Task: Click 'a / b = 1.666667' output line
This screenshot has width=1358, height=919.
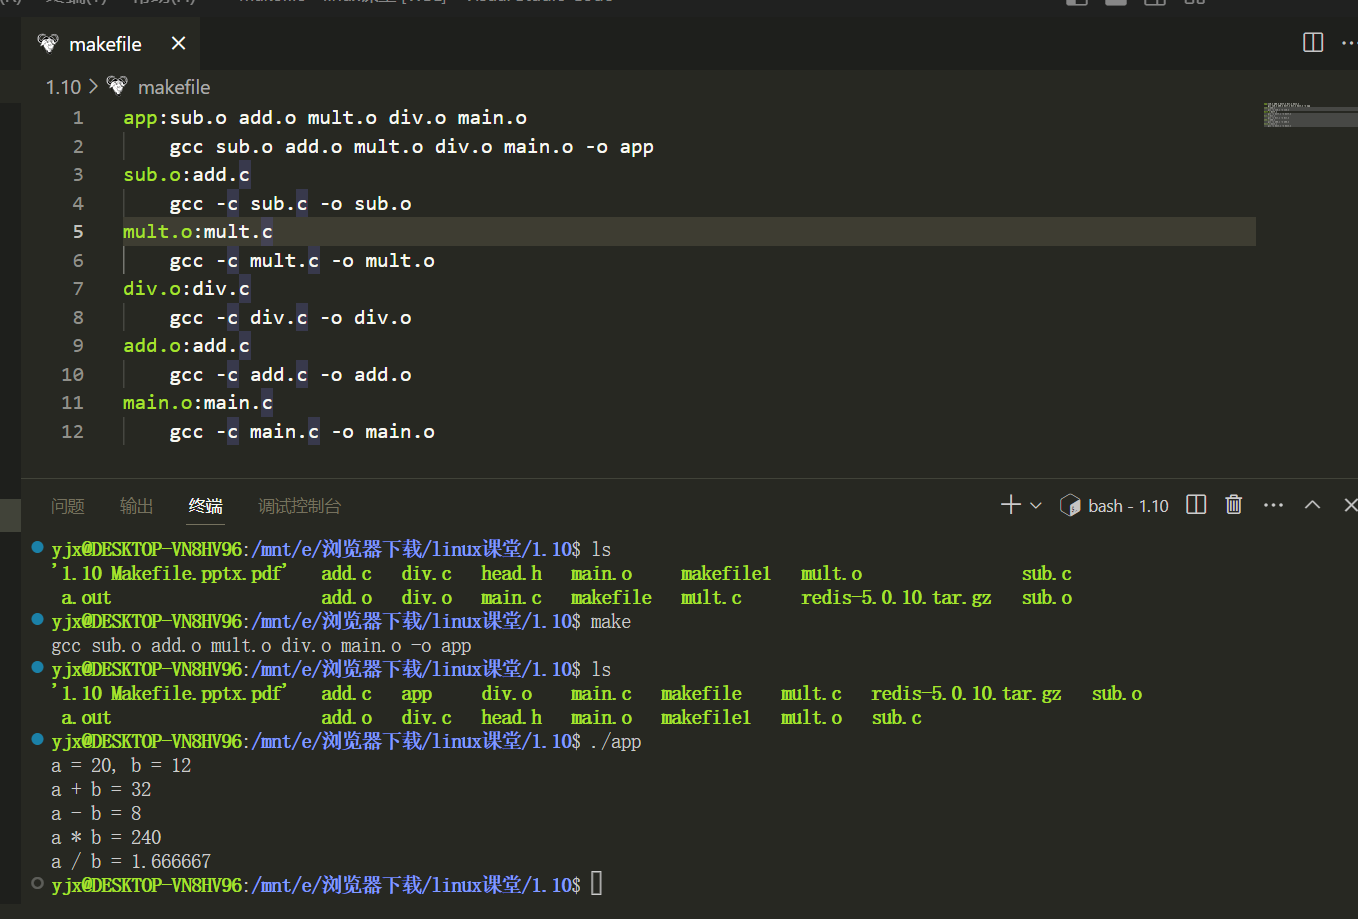Action: (x=131, y=861)
